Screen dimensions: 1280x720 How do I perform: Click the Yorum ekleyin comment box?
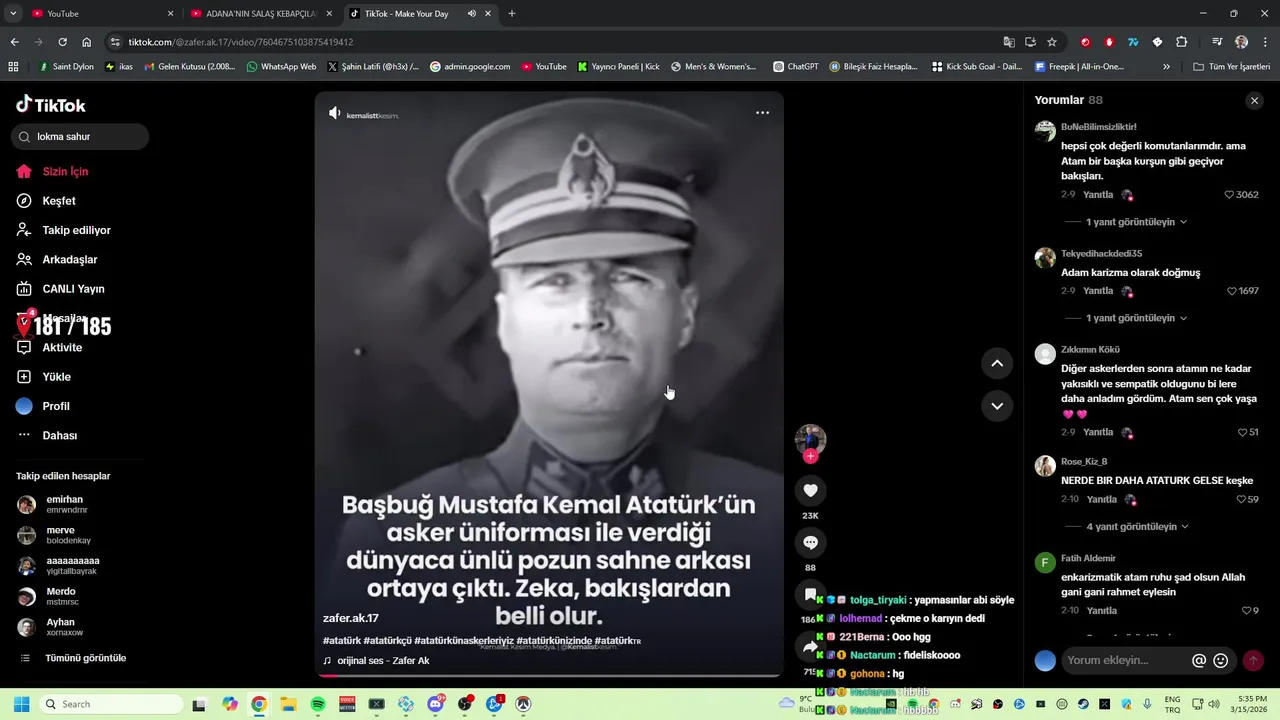[x=1126, y=660]
